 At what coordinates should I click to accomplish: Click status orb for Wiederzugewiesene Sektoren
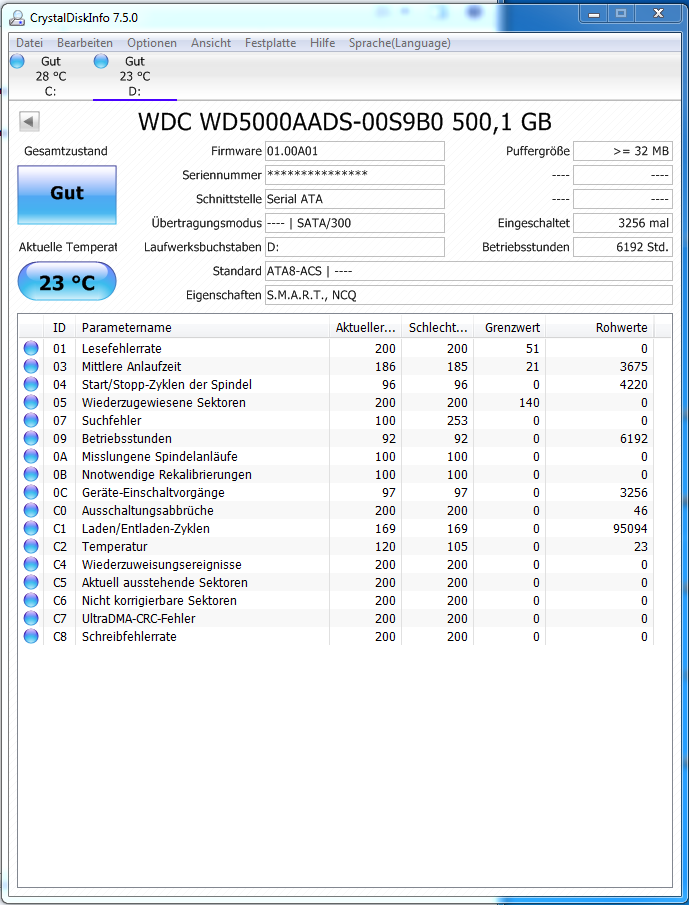point(31,402)
